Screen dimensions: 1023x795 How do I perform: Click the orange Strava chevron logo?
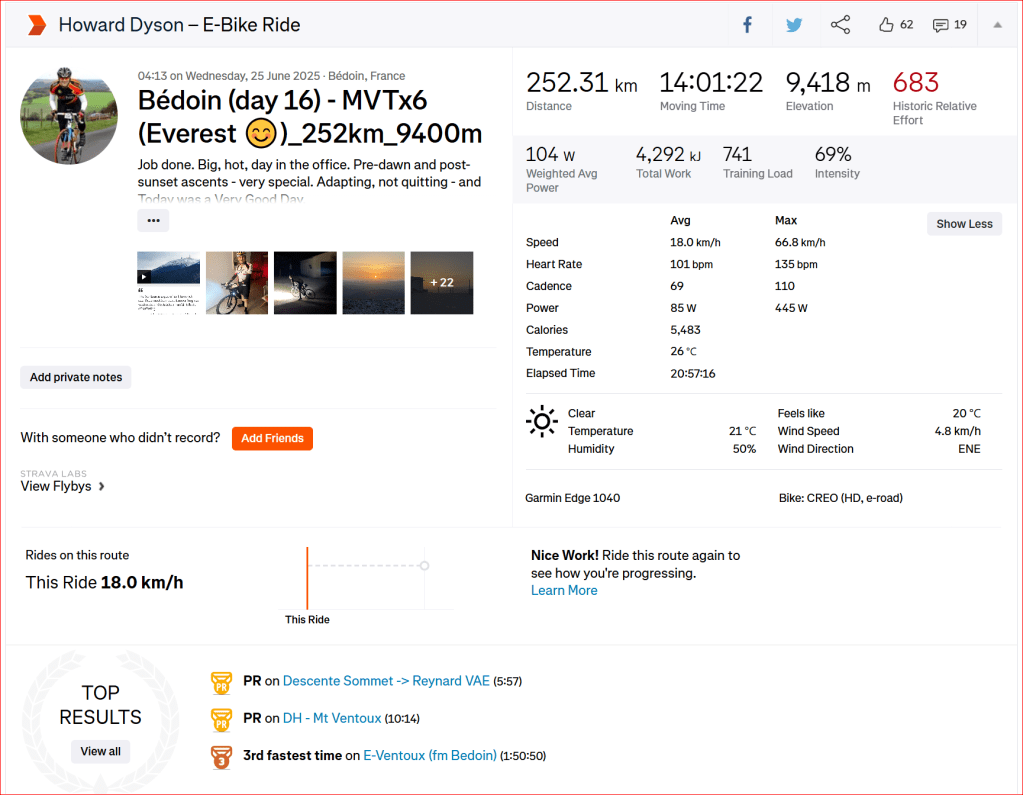(36, 25)
